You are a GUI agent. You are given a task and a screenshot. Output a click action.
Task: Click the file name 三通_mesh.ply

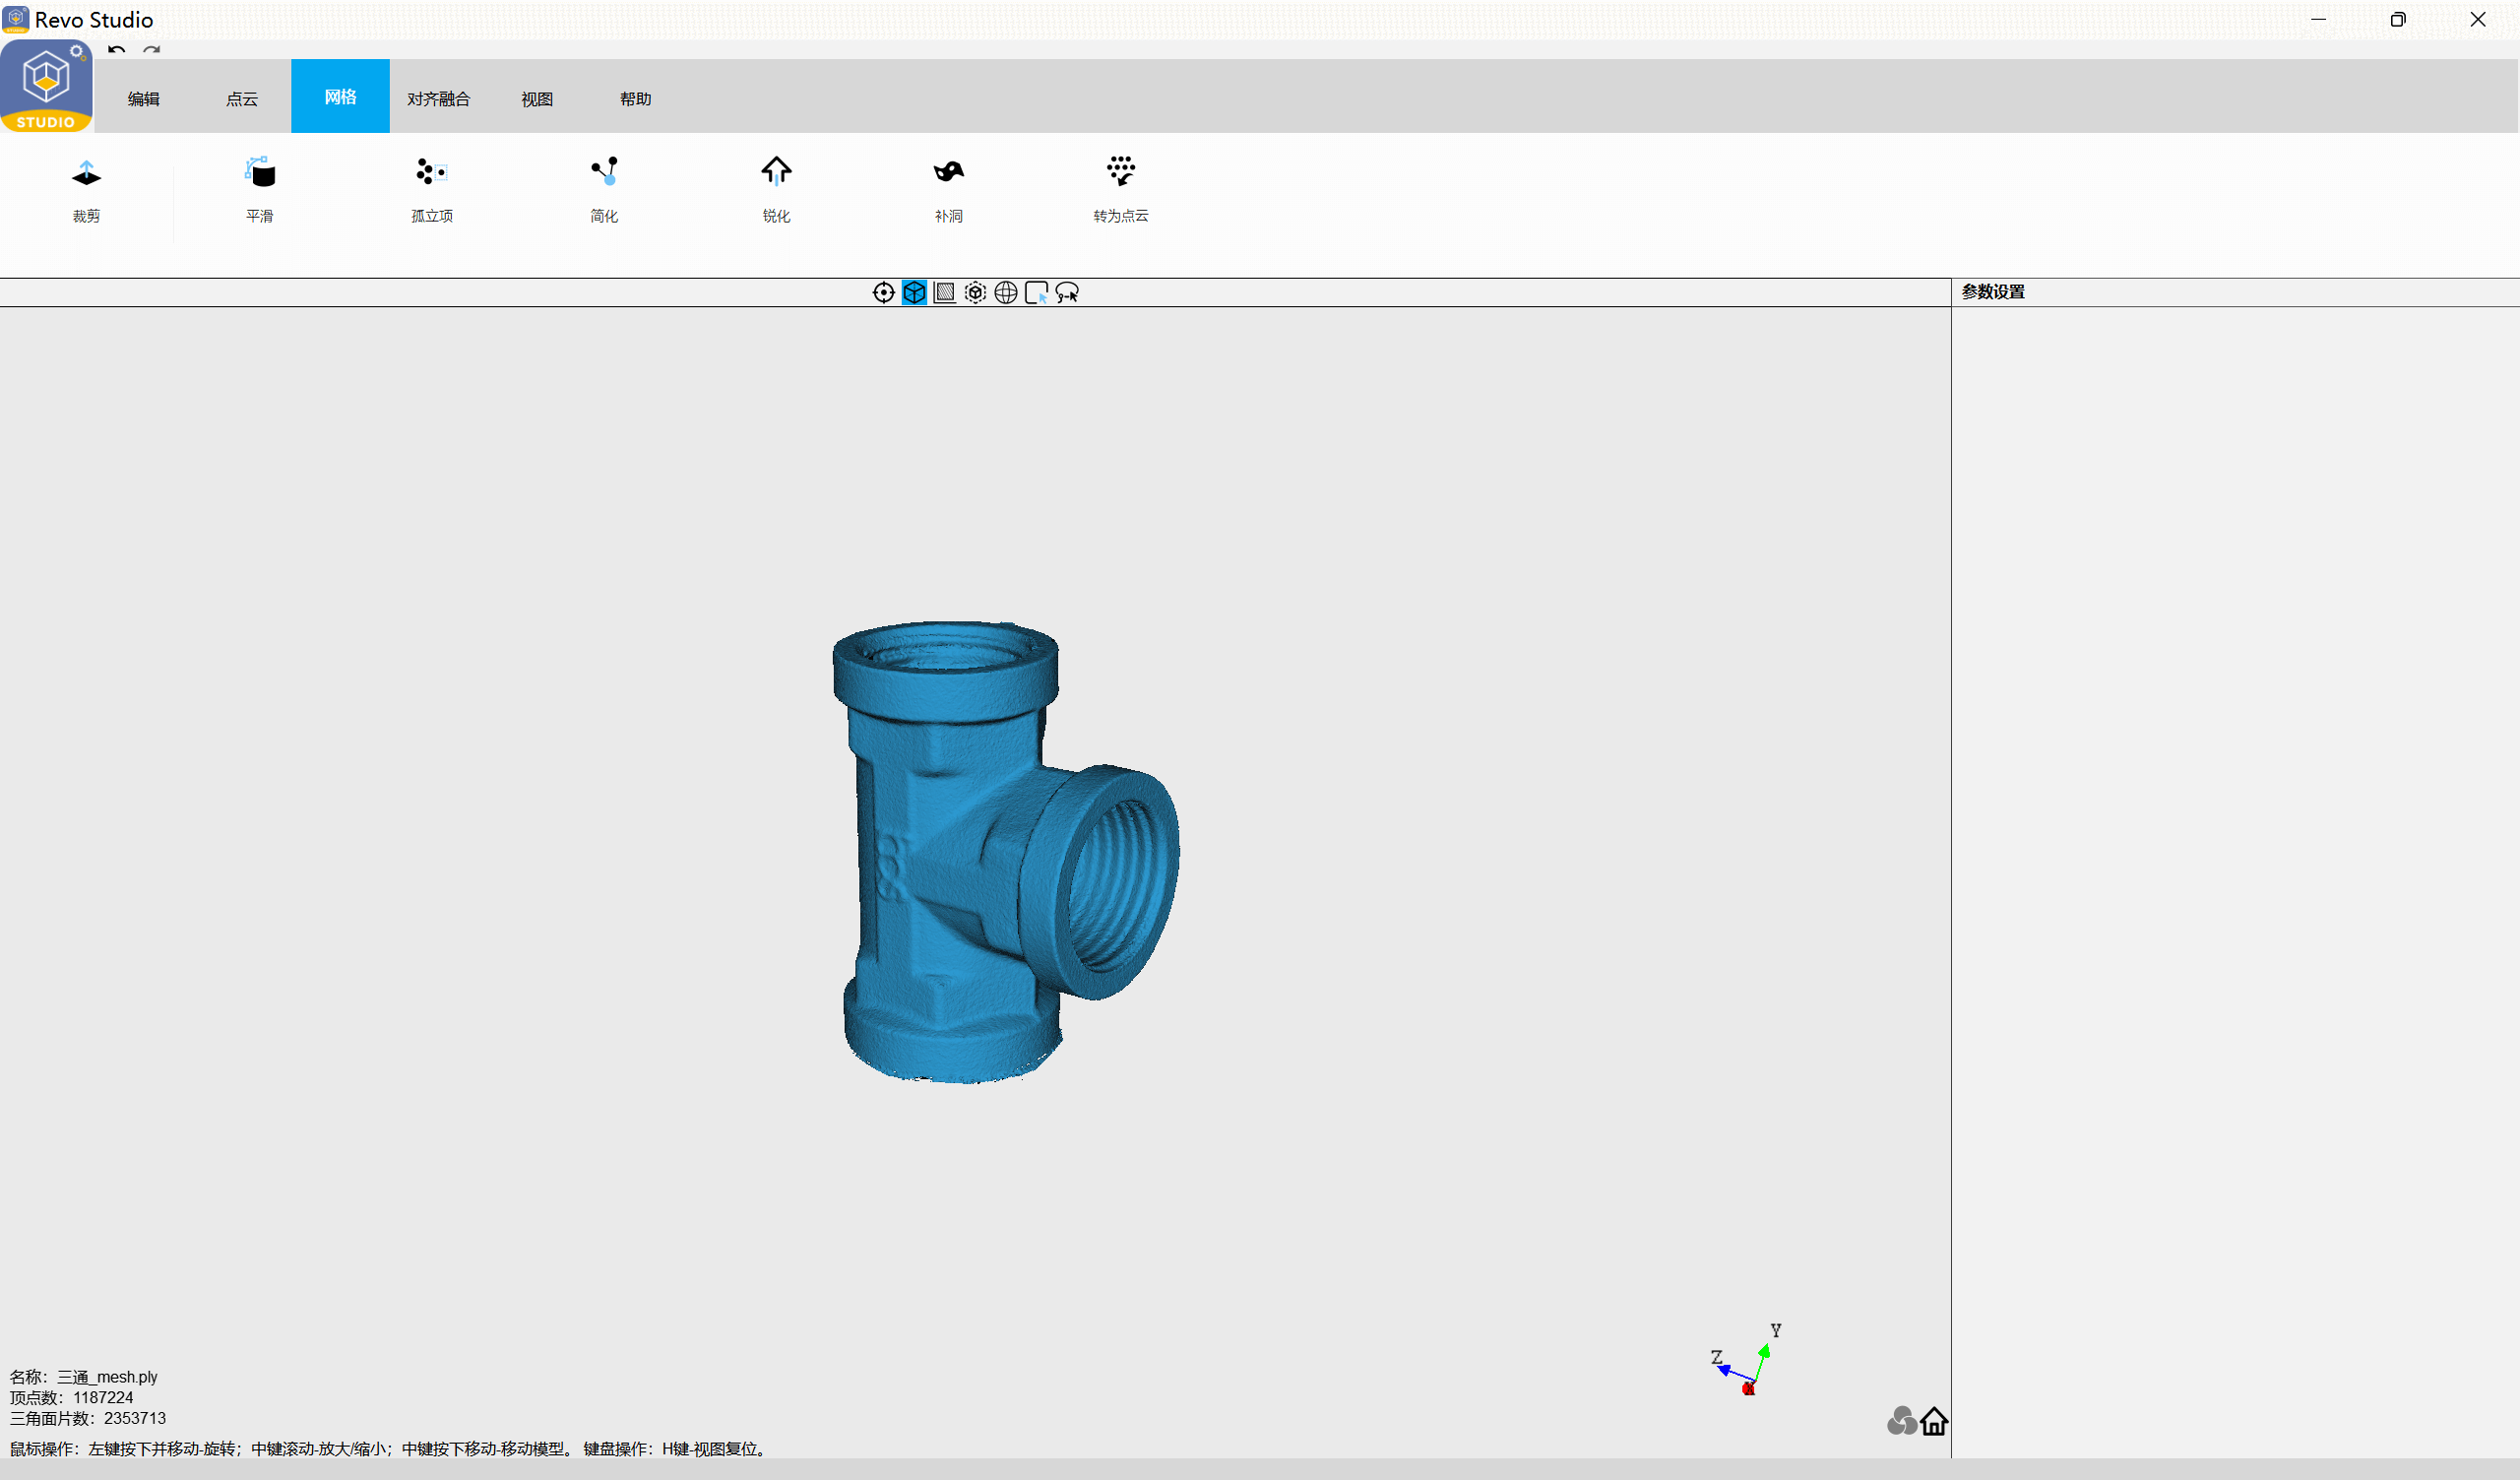107,1377
